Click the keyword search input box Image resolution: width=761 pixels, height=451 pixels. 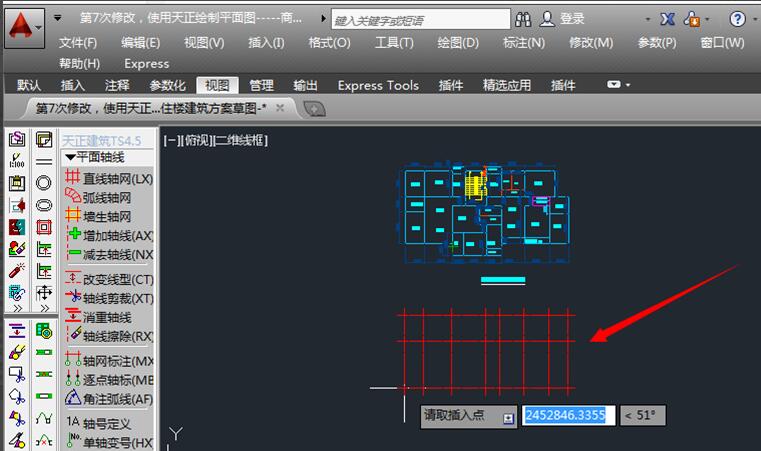pos(418,19)
